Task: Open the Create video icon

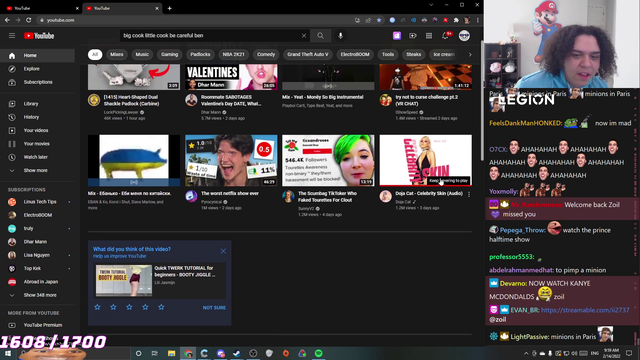Action: point(413,36)
